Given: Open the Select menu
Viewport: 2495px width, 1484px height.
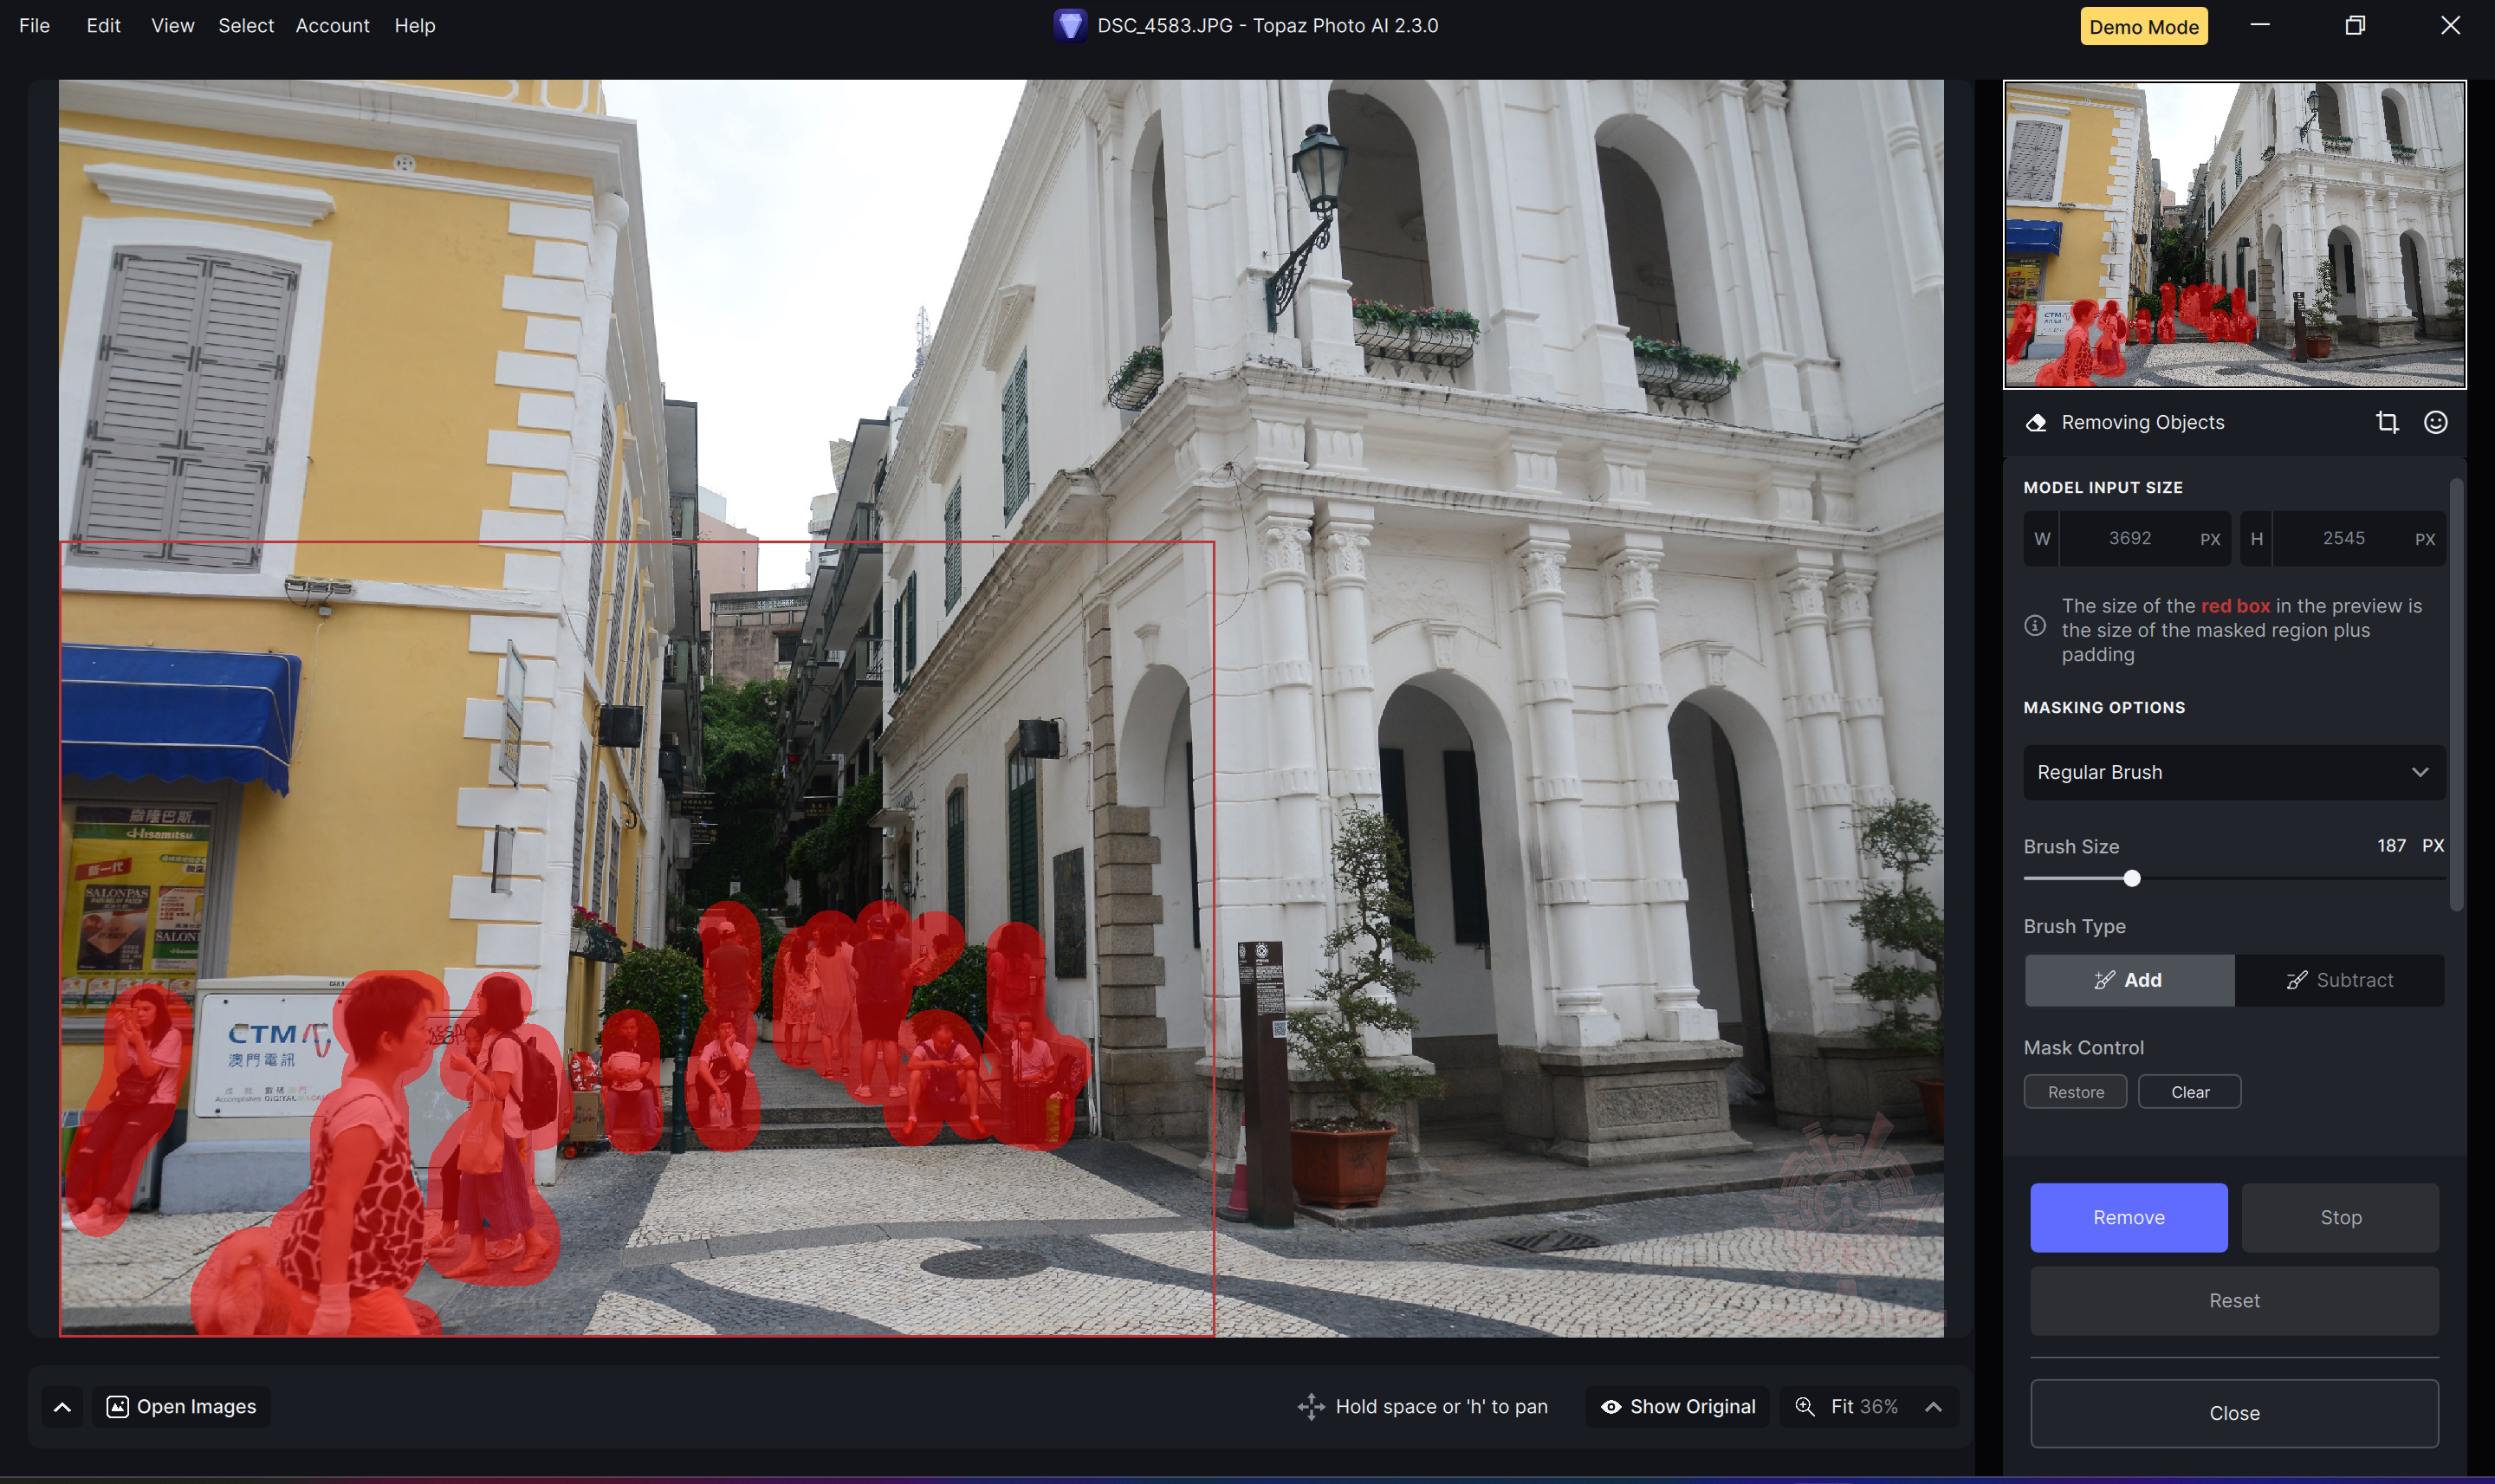Looking at the screenshot, I should 246,25.
